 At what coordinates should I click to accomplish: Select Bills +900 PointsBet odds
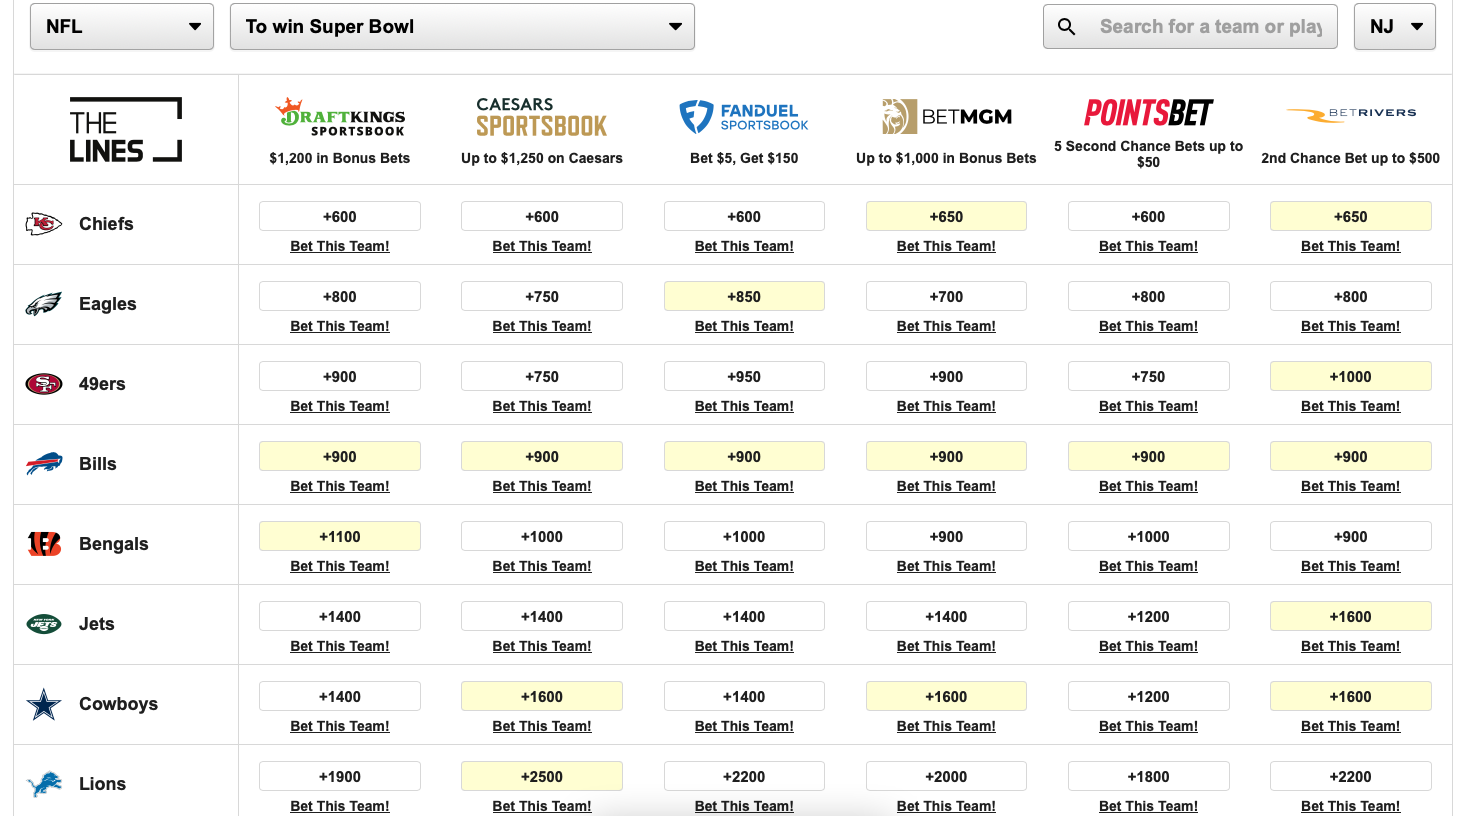(x=1148, y=456)
